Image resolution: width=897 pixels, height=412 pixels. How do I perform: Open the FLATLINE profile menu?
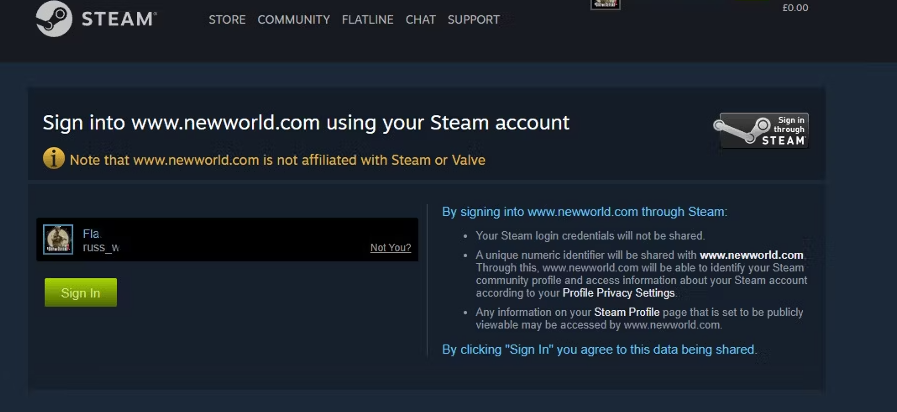(x=368, y=19)
